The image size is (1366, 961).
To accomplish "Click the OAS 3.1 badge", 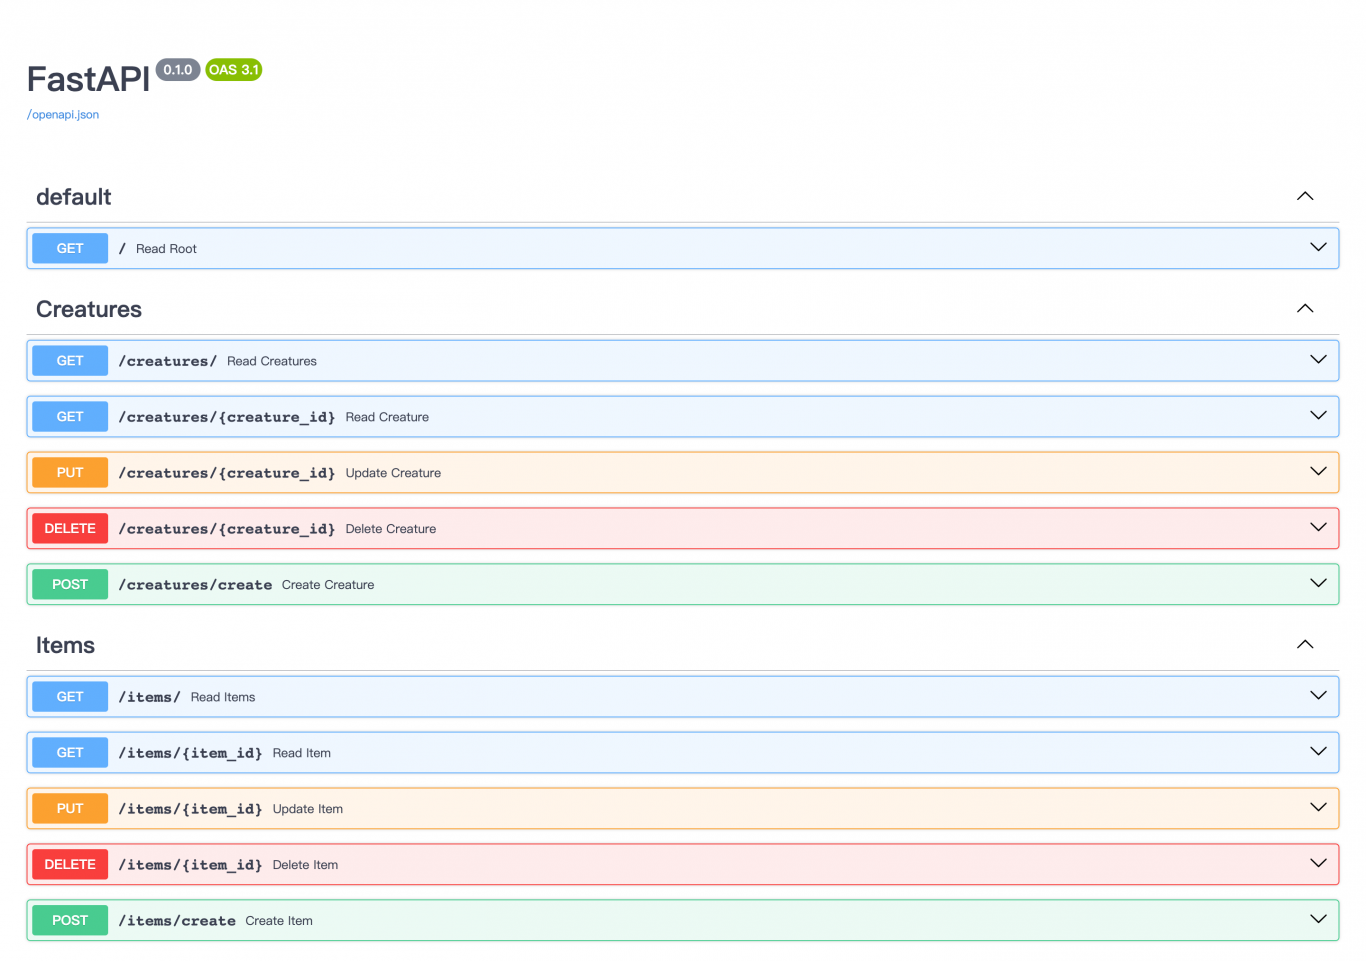I will pos(234,70).
